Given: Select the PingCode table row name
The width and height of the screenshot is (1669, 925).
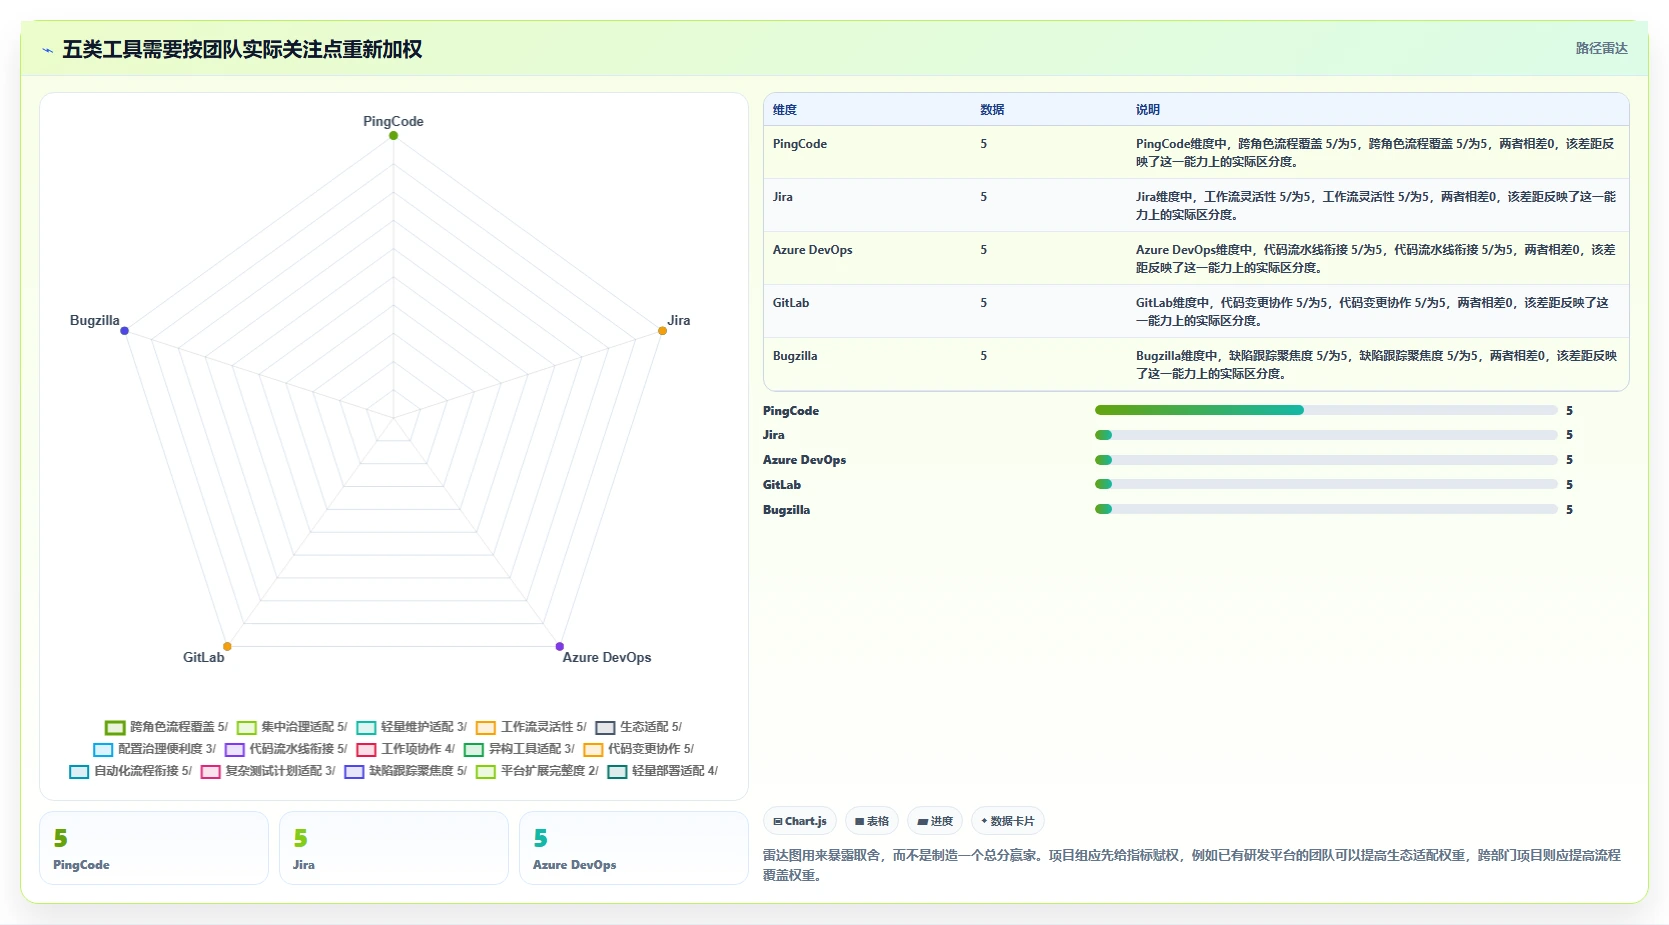Looking at the screenshot, I should point(800,144).
